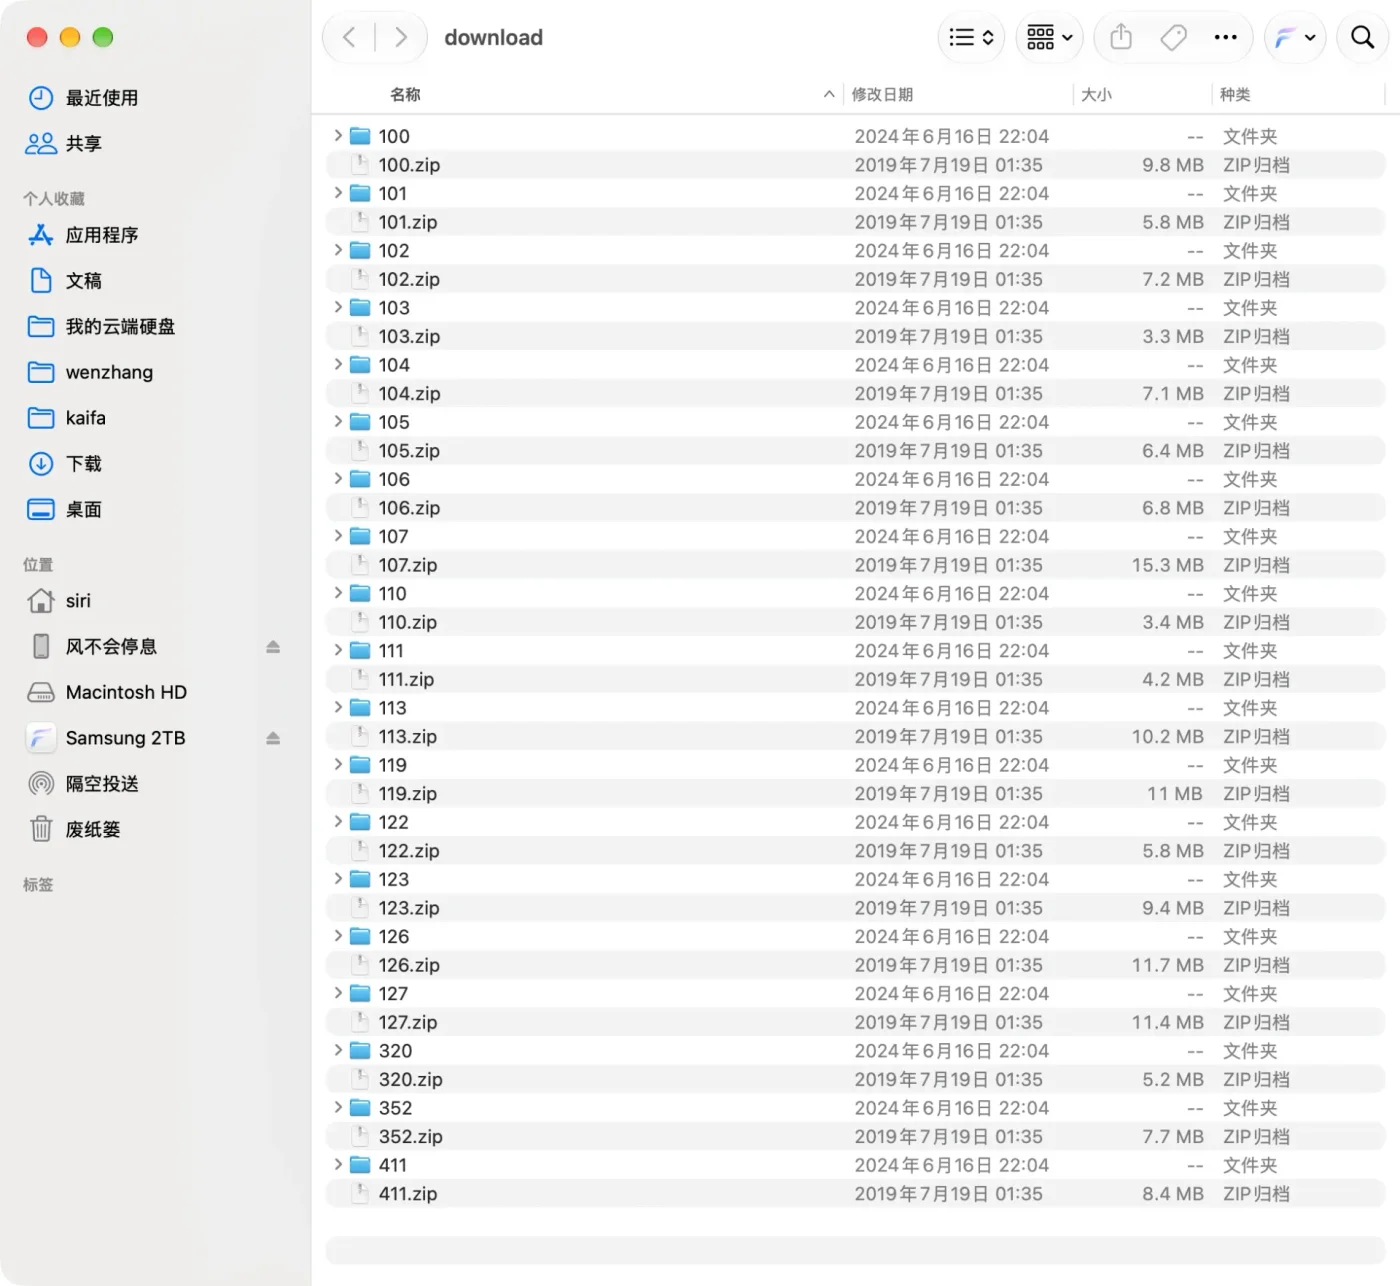Select the file 352.zip
Screen dimensions: 1400x1286
pyautogui.click(x=856, y=1136)
